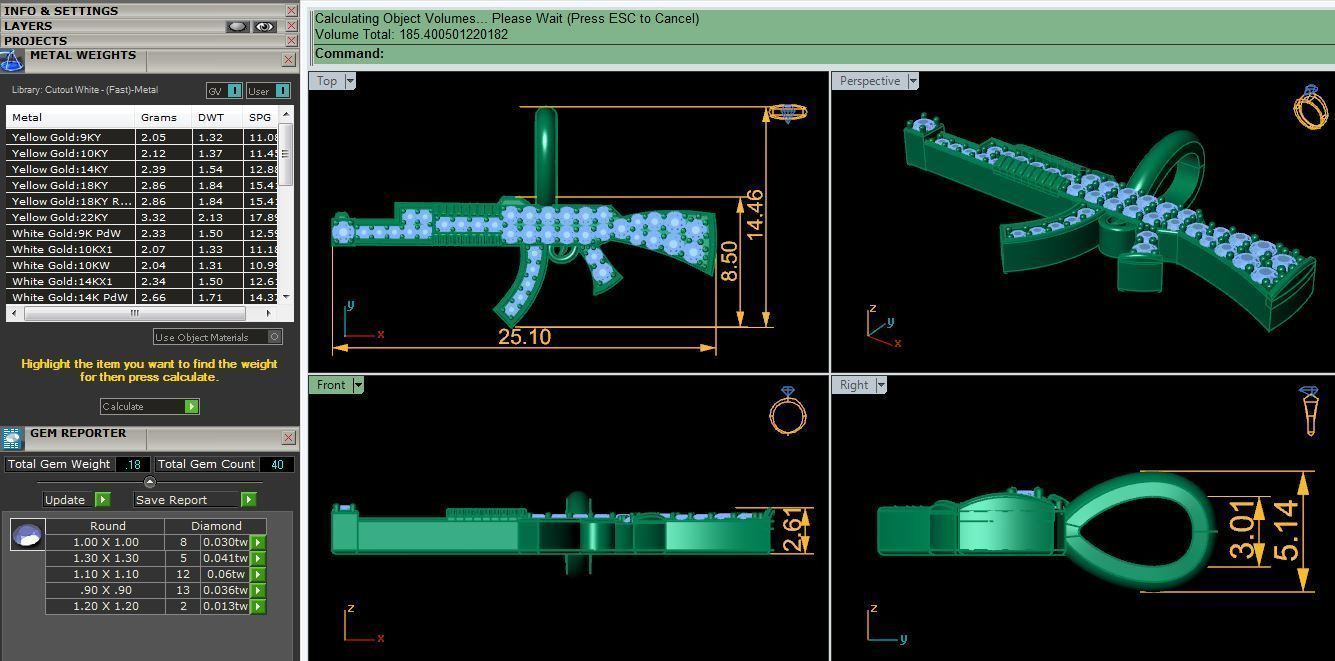Select the Right viewport label tab

(x=854, y=385)
